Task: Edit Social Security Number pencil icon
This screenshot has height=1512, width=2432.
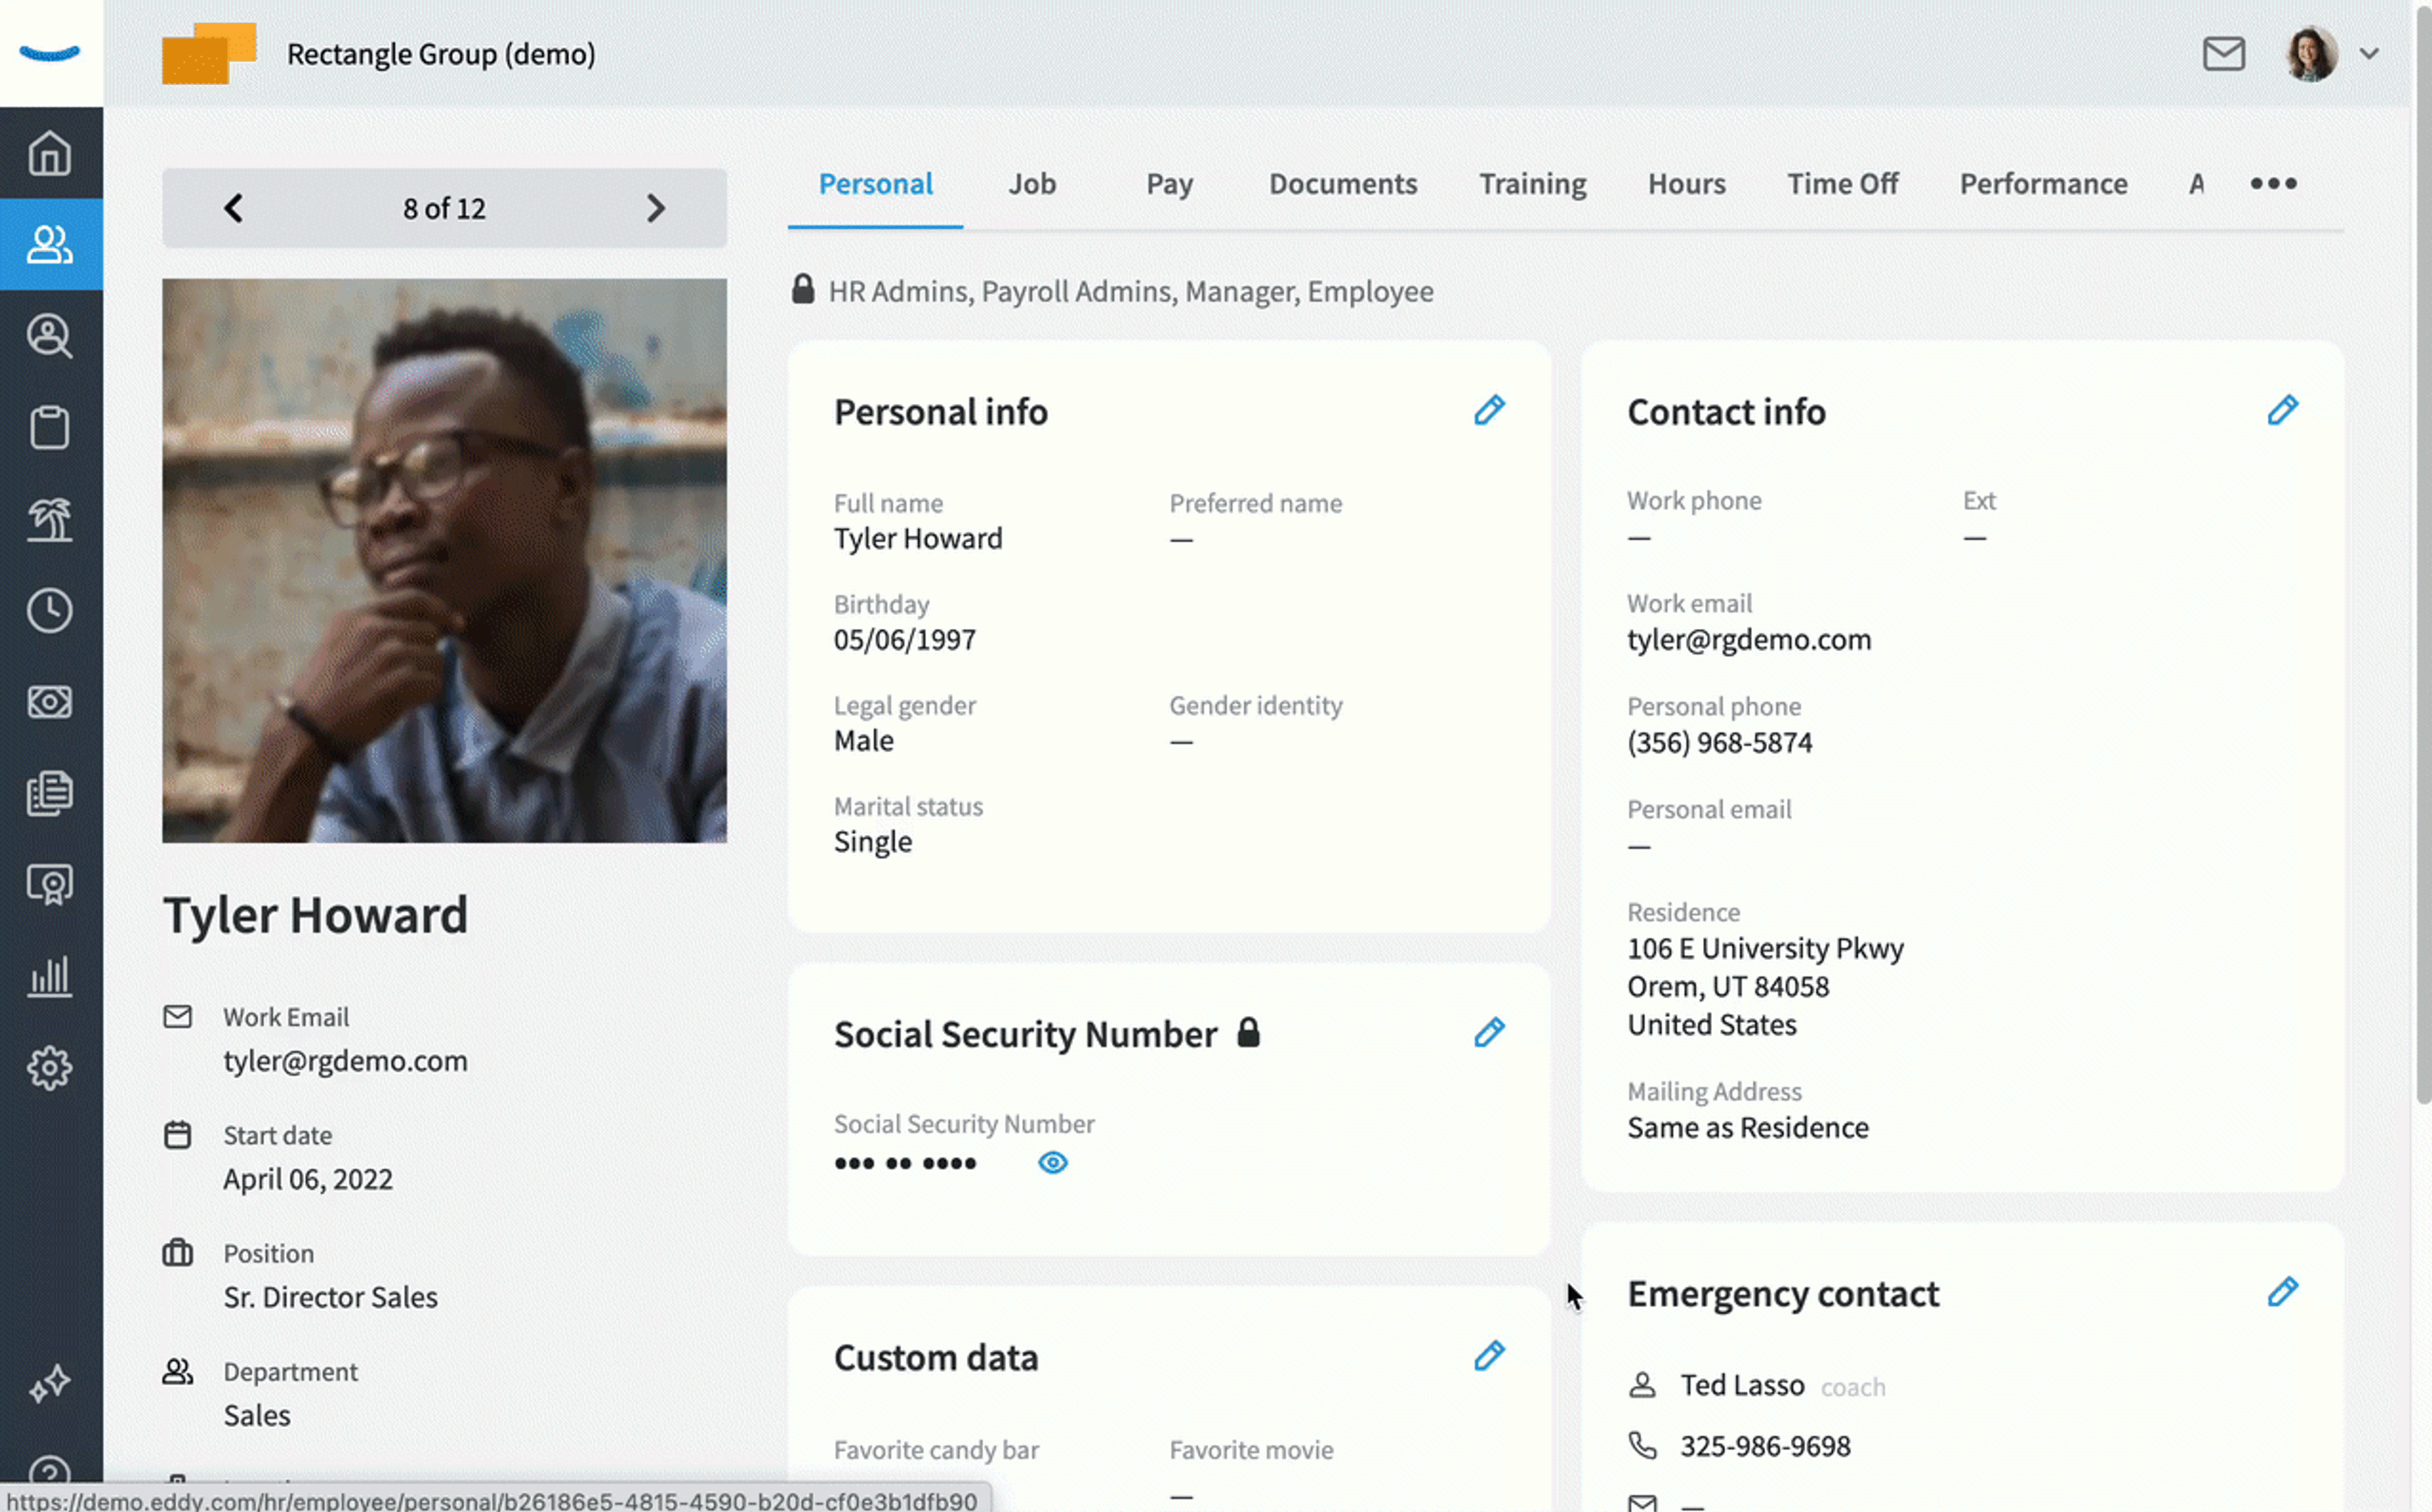Action: (1489, 1032)
